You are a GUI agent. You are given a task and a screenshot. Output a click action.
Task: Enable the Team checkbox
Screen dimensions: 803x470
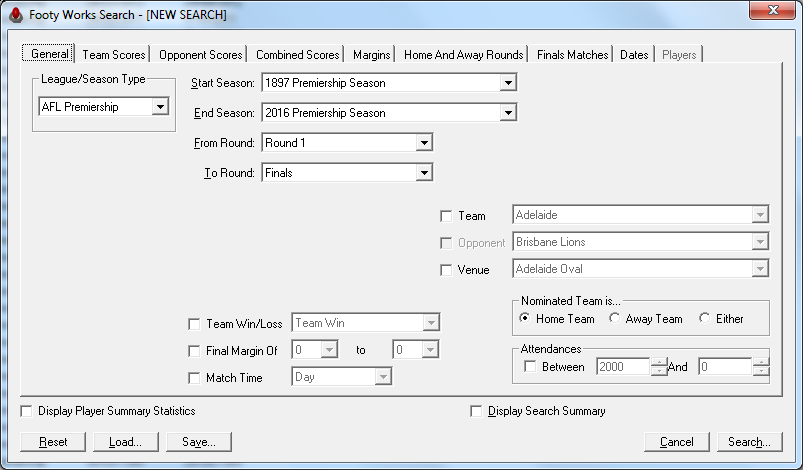446,215
